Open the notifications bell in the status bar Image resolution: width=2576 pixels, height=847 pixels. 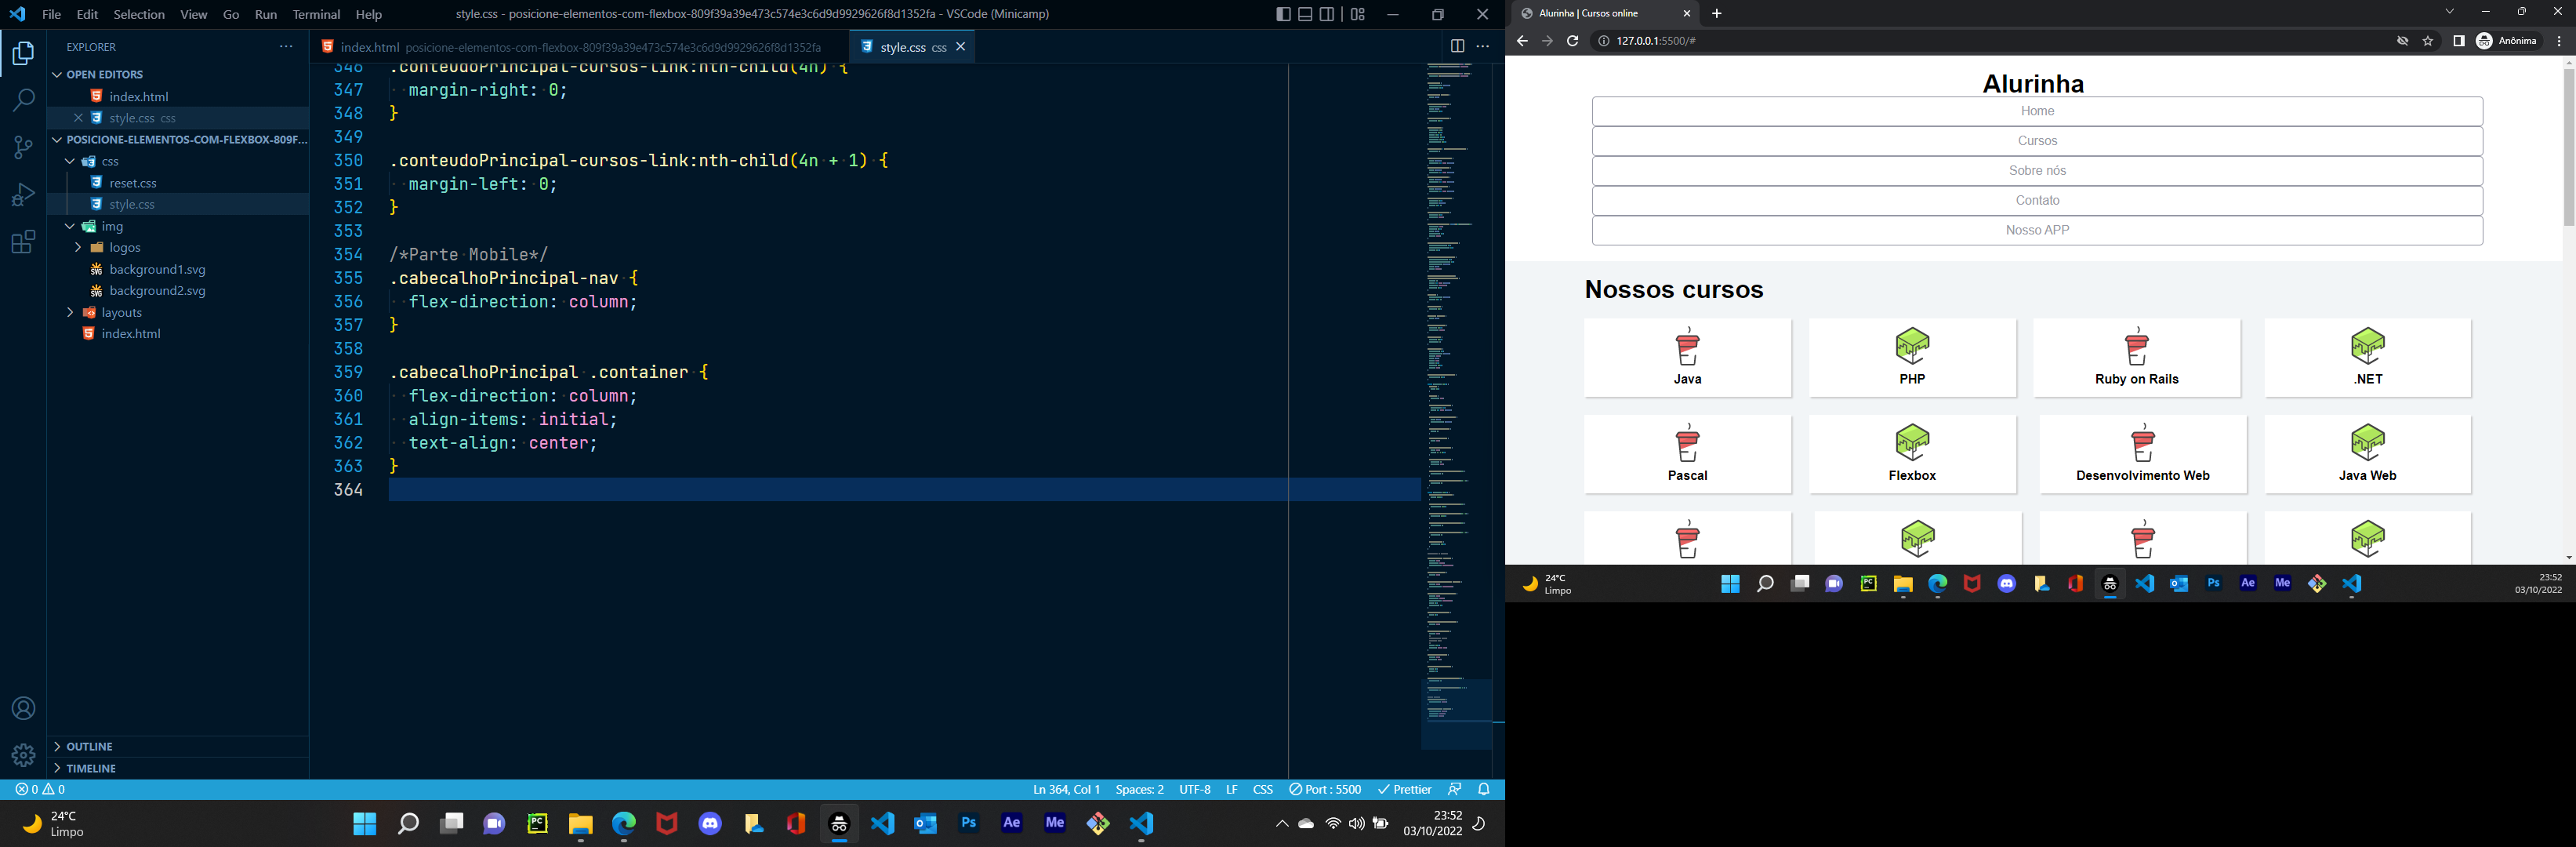pyautogui.click(x=1484, y=789)
